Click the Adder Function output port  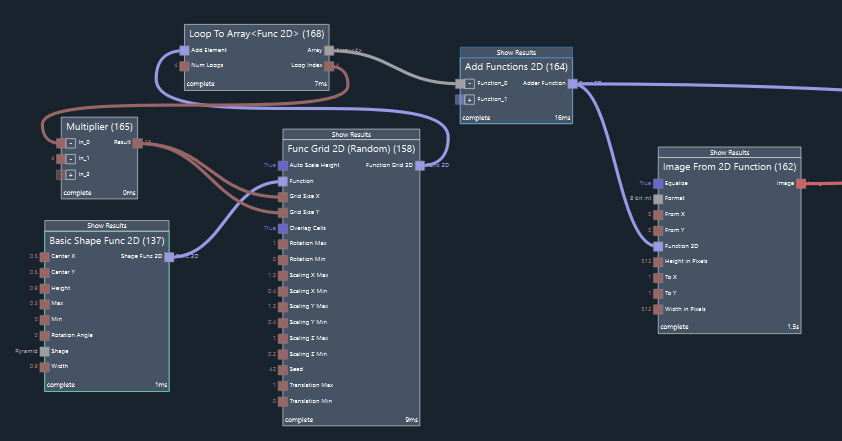[x=572, y=84]
